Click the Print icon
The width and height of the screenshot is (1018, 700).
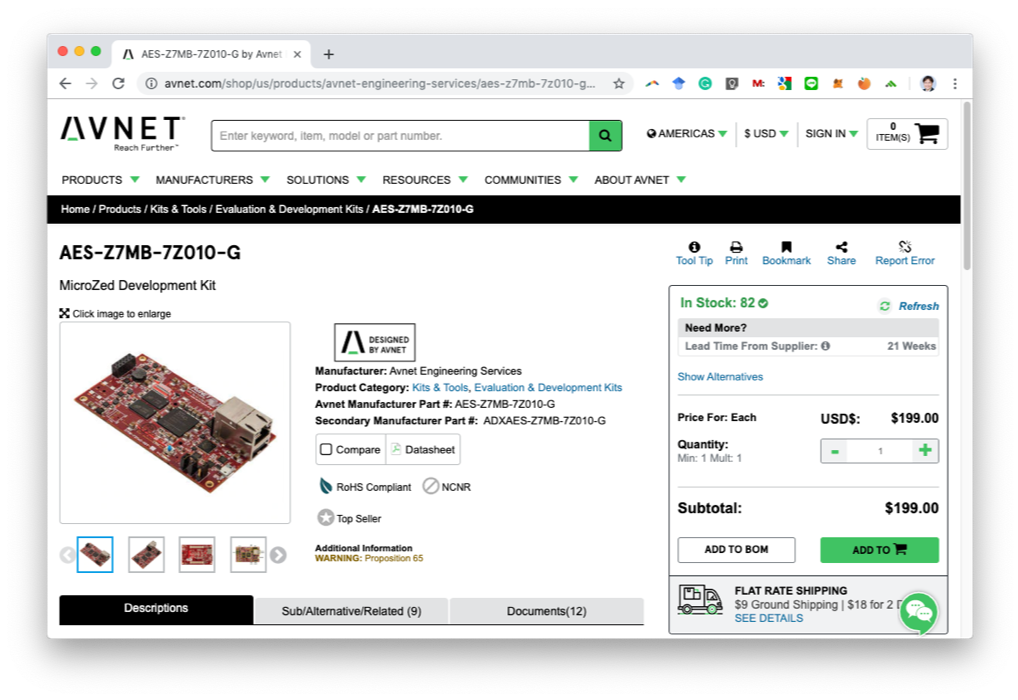[736, 247]
